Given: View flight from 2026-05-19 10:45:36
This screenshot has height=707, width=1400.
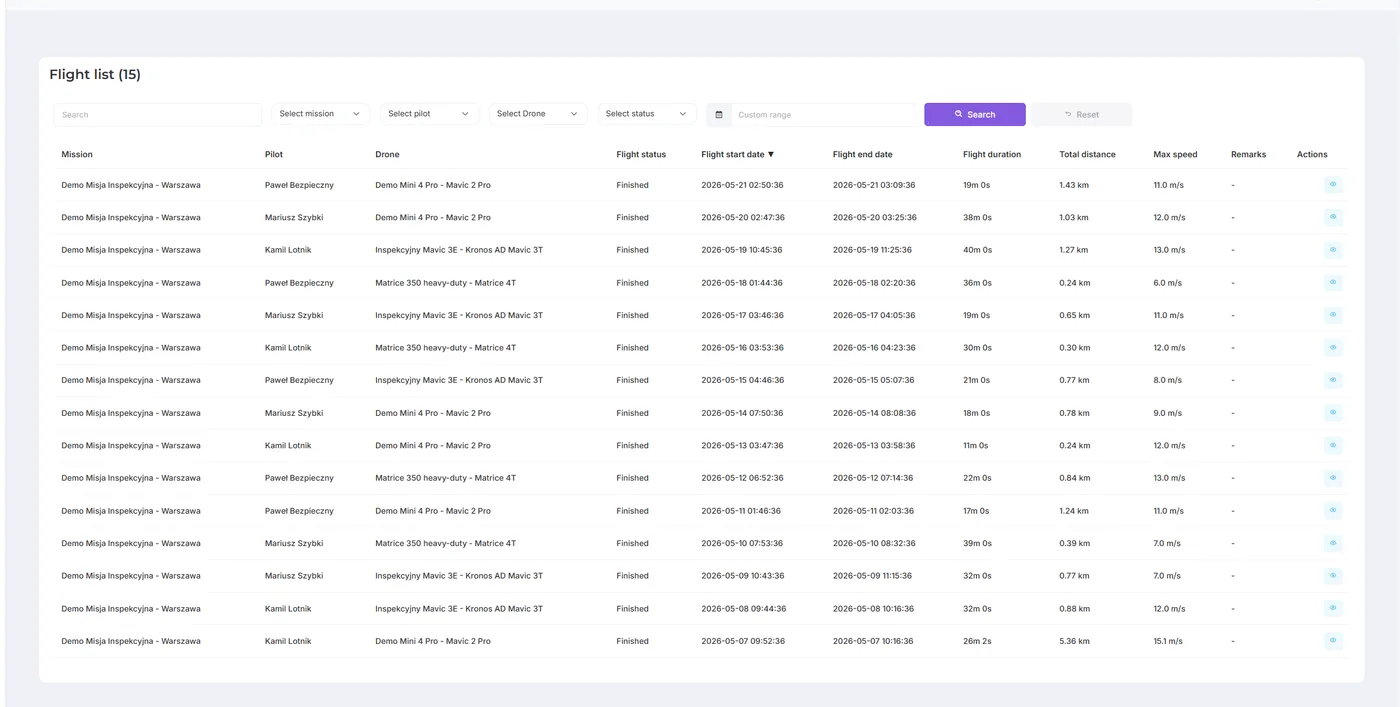Looking at the screenshot, I should click(x=1333, y=250).
